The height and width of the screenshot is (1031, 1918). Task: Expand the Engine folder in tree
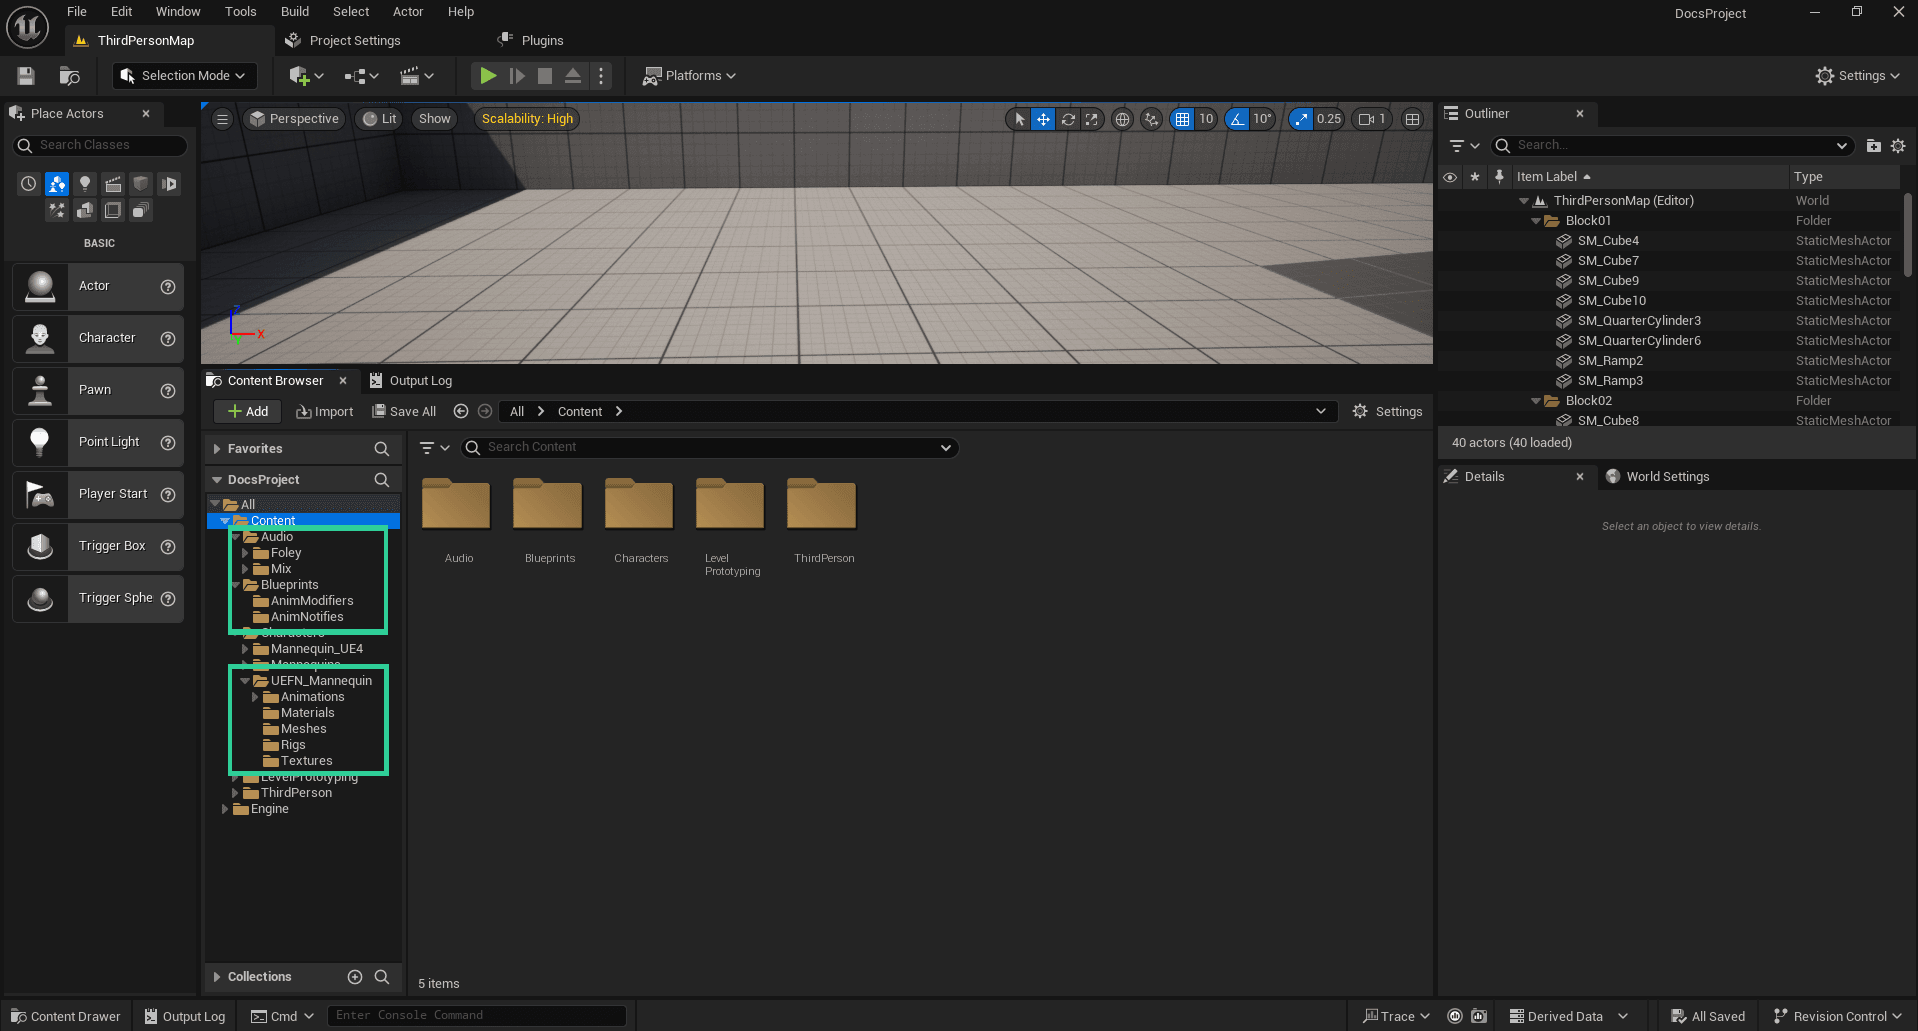[225, 809]
